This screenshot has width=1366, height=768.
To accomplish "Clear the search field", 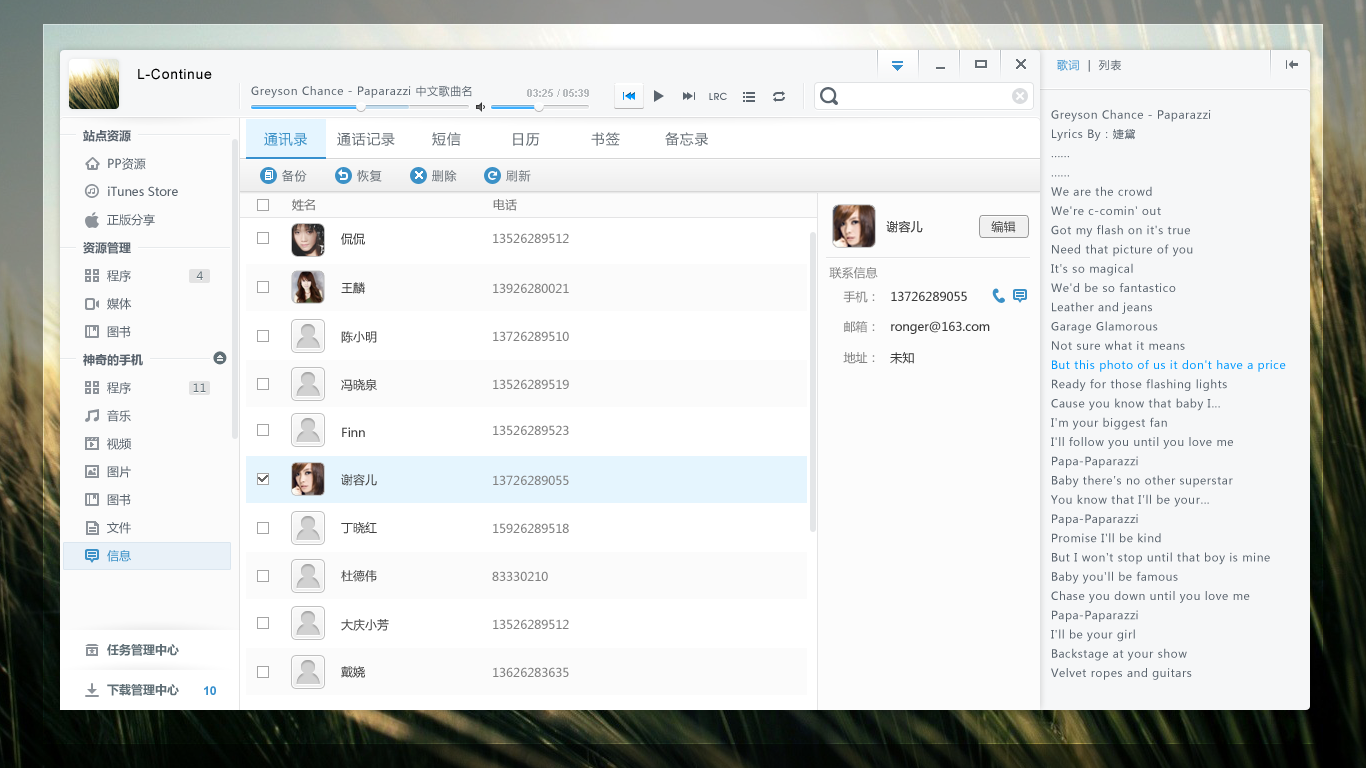I will point(1020,96).
